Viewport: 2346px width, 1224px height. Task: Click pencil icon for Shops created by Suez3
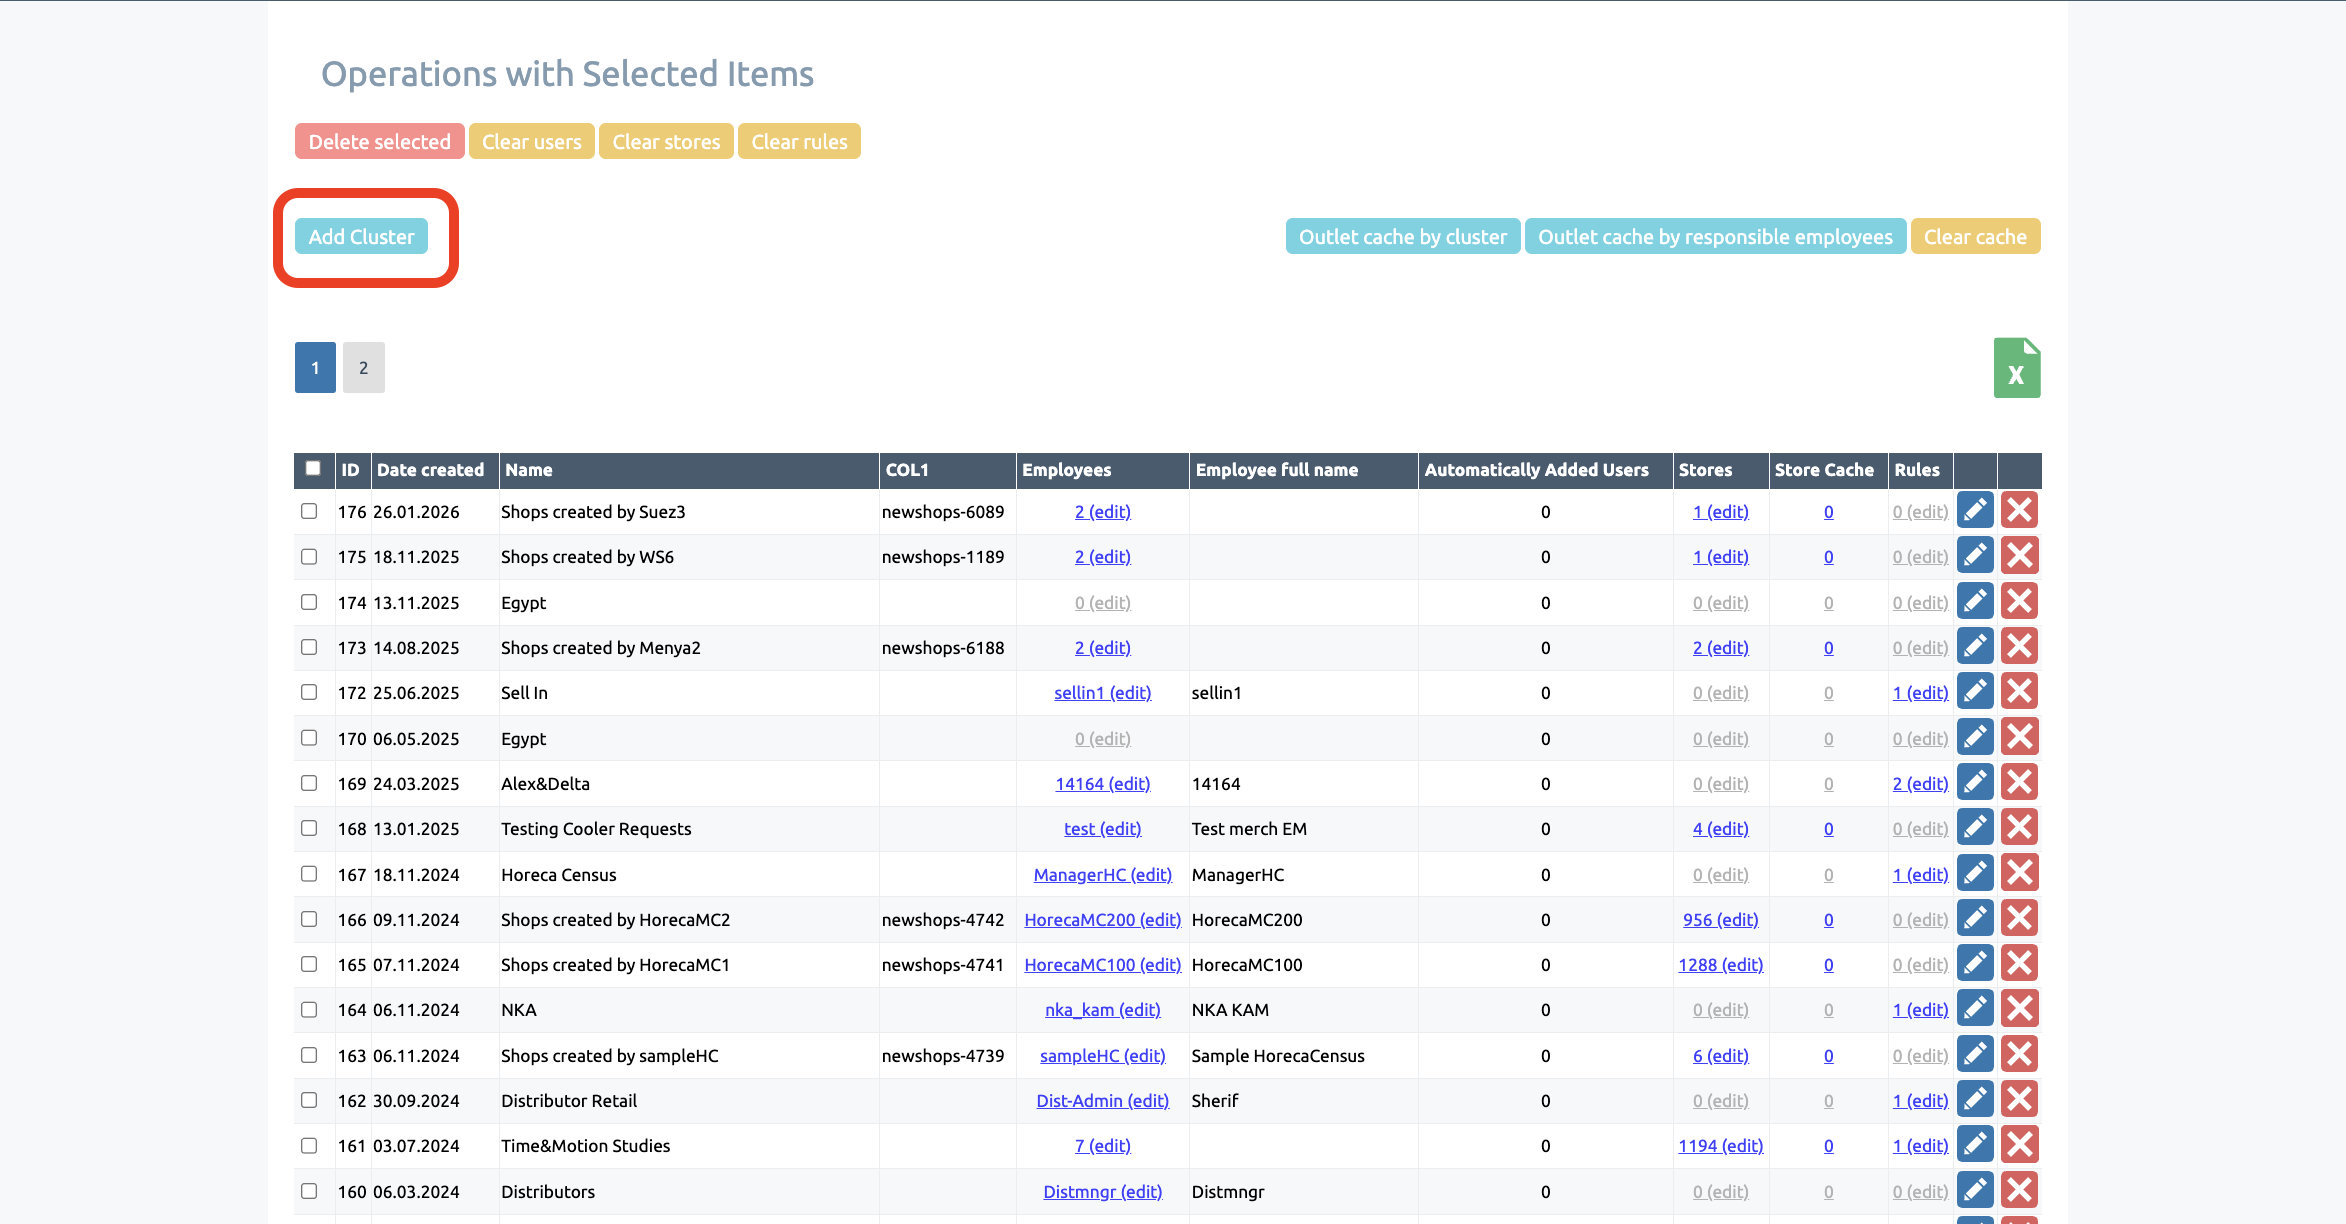point(1975,511)
